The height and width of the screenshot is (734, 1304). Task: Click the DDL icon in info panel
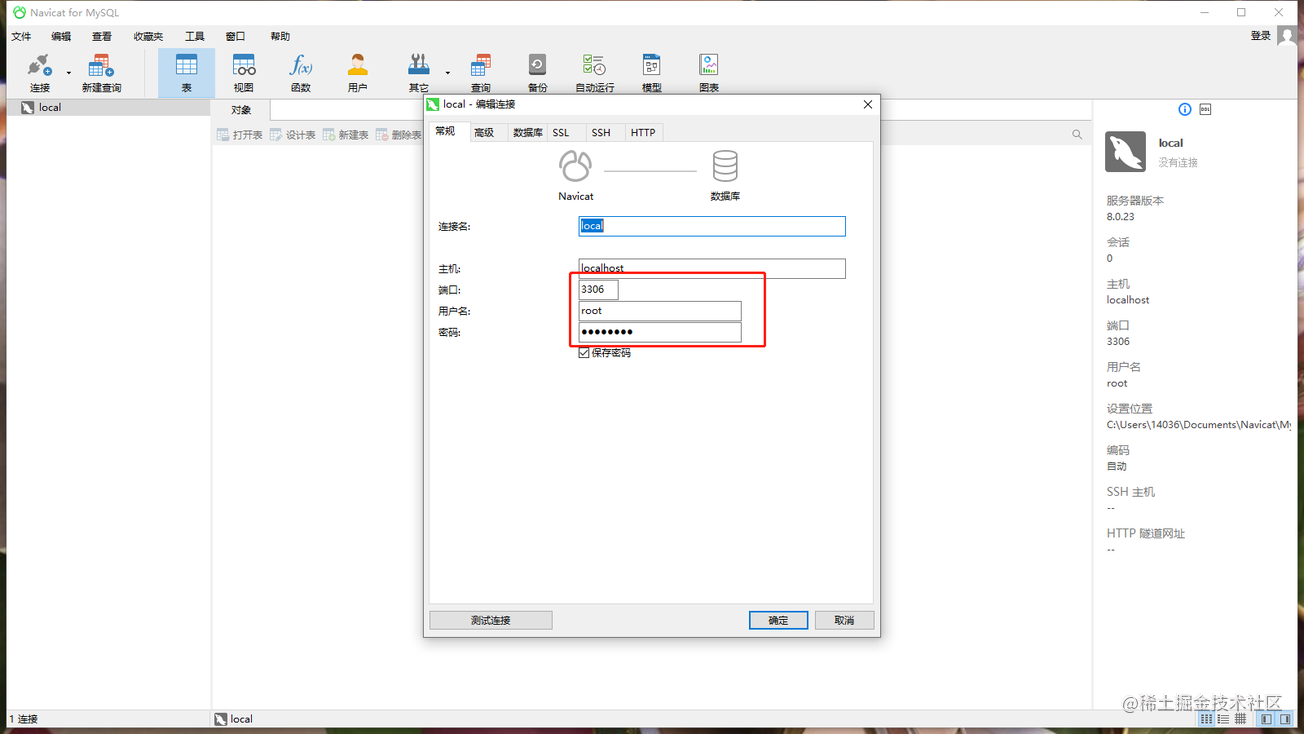click(1205, 109)
